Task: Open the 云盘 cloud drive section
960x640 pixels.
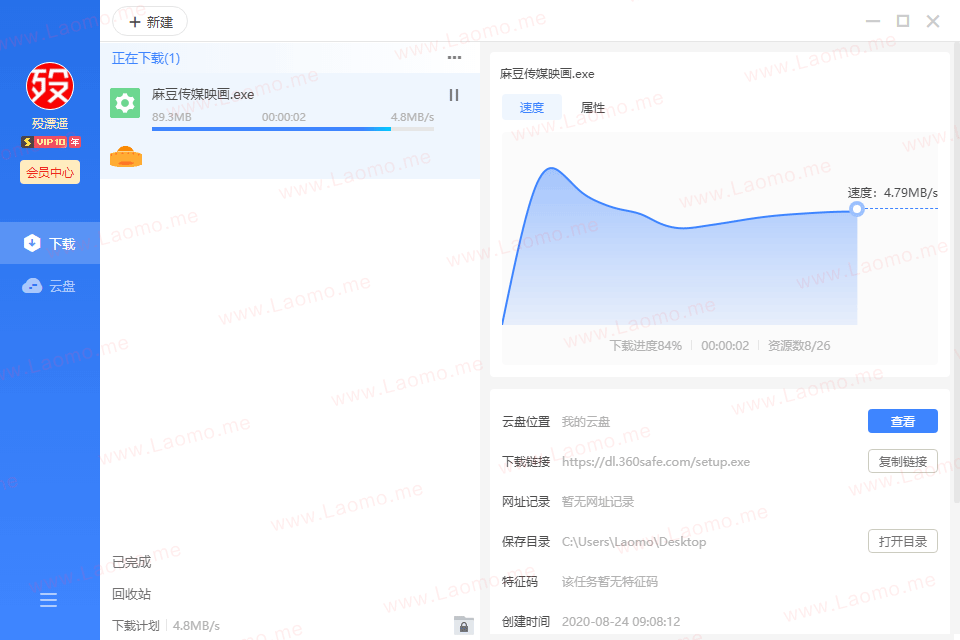Action: [x=50, y=286]
